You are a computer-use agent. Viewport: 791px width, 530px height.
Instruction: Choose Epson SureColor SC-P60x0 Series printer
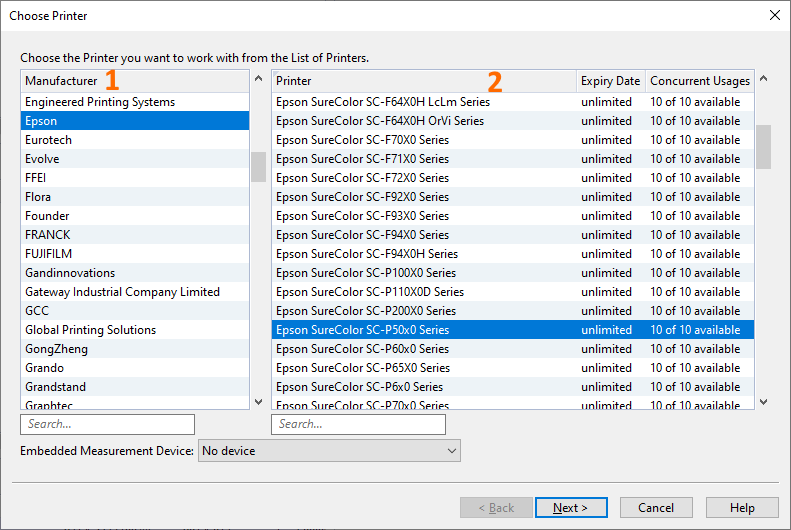tap(362, 349)
